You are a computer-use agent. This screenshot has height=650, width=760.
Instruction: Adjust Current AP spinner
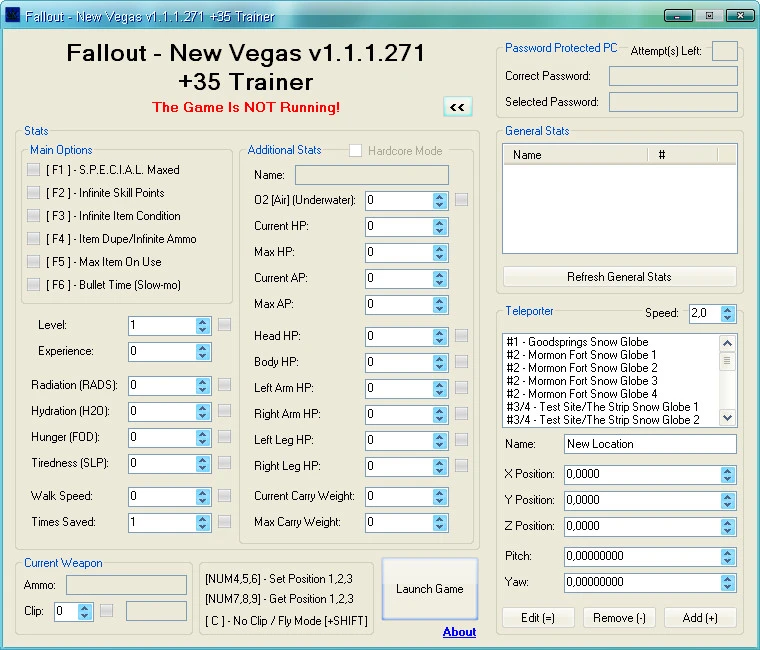(440, 279)
